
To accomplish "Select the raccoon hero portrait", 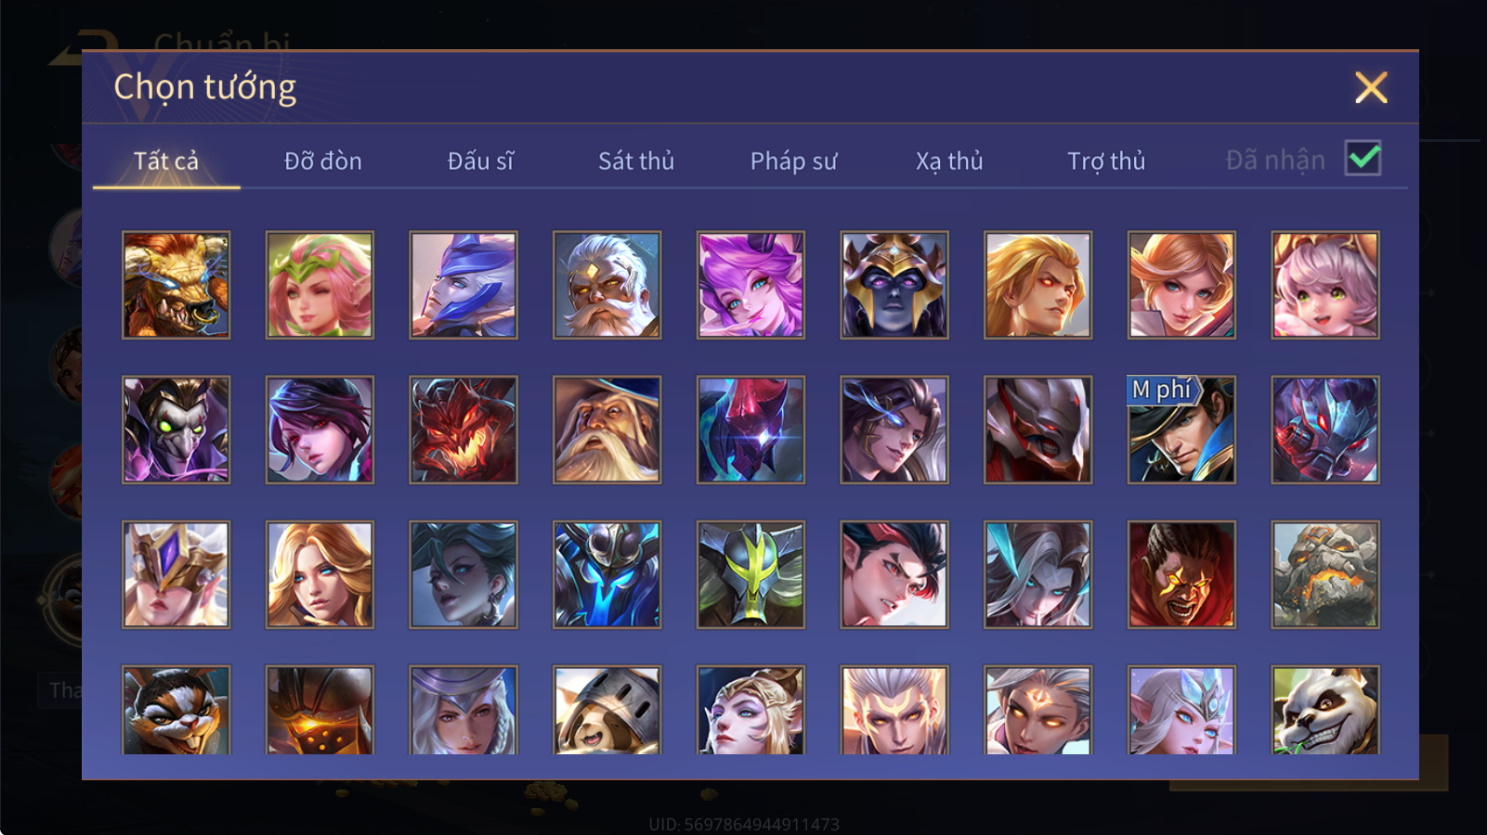I will tap(176, 710).
